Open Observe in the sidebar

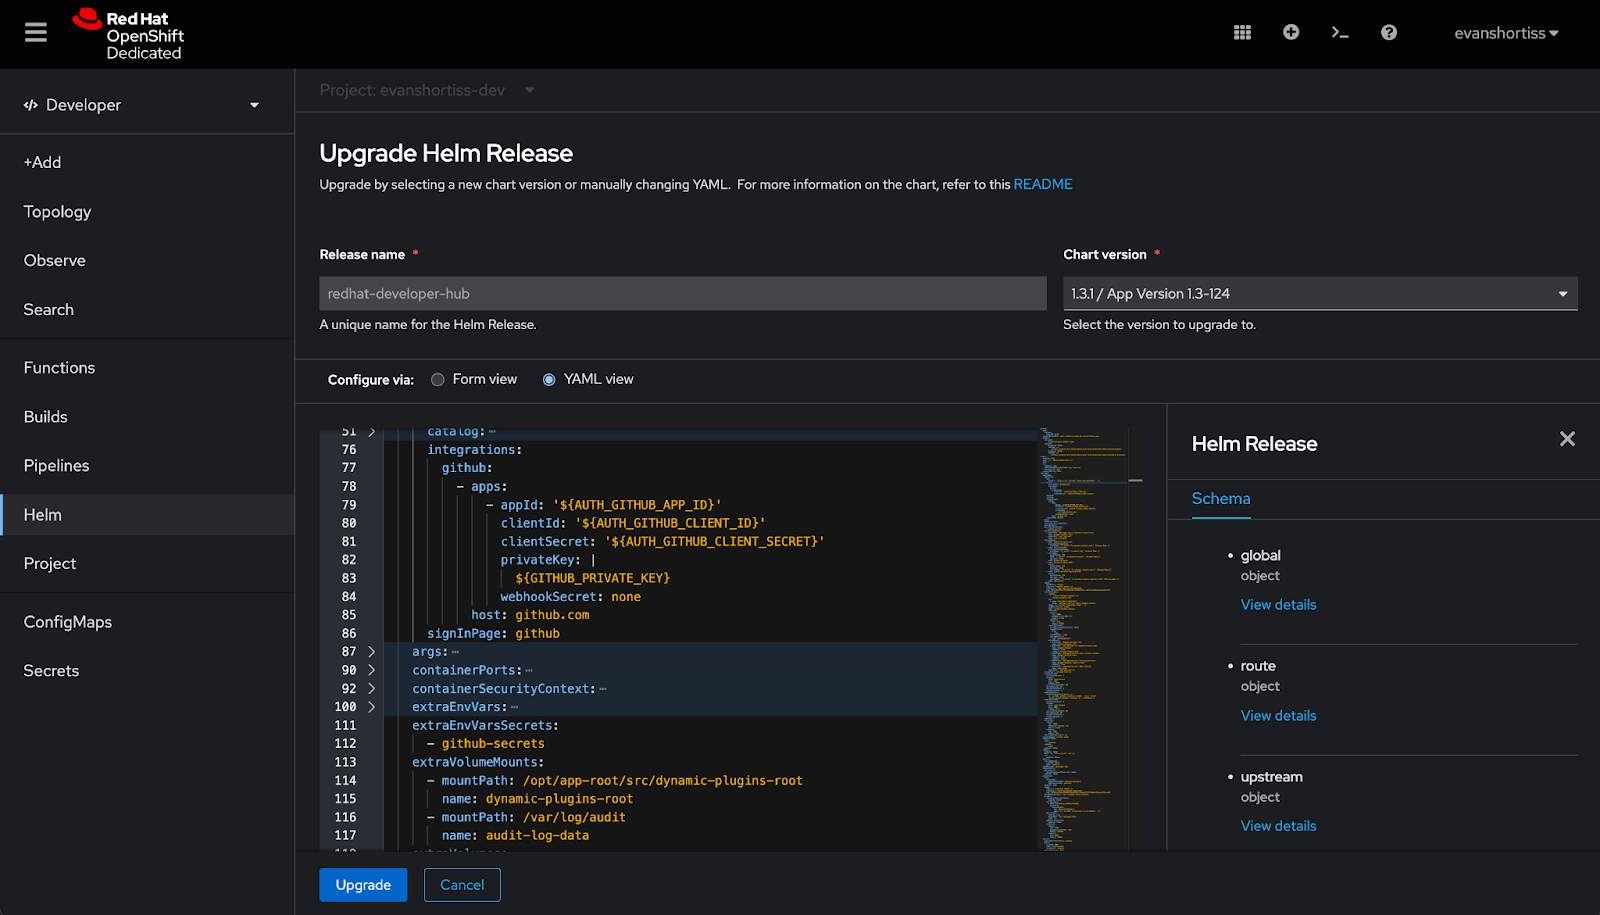pyautogui.click(x=147, y=261)
